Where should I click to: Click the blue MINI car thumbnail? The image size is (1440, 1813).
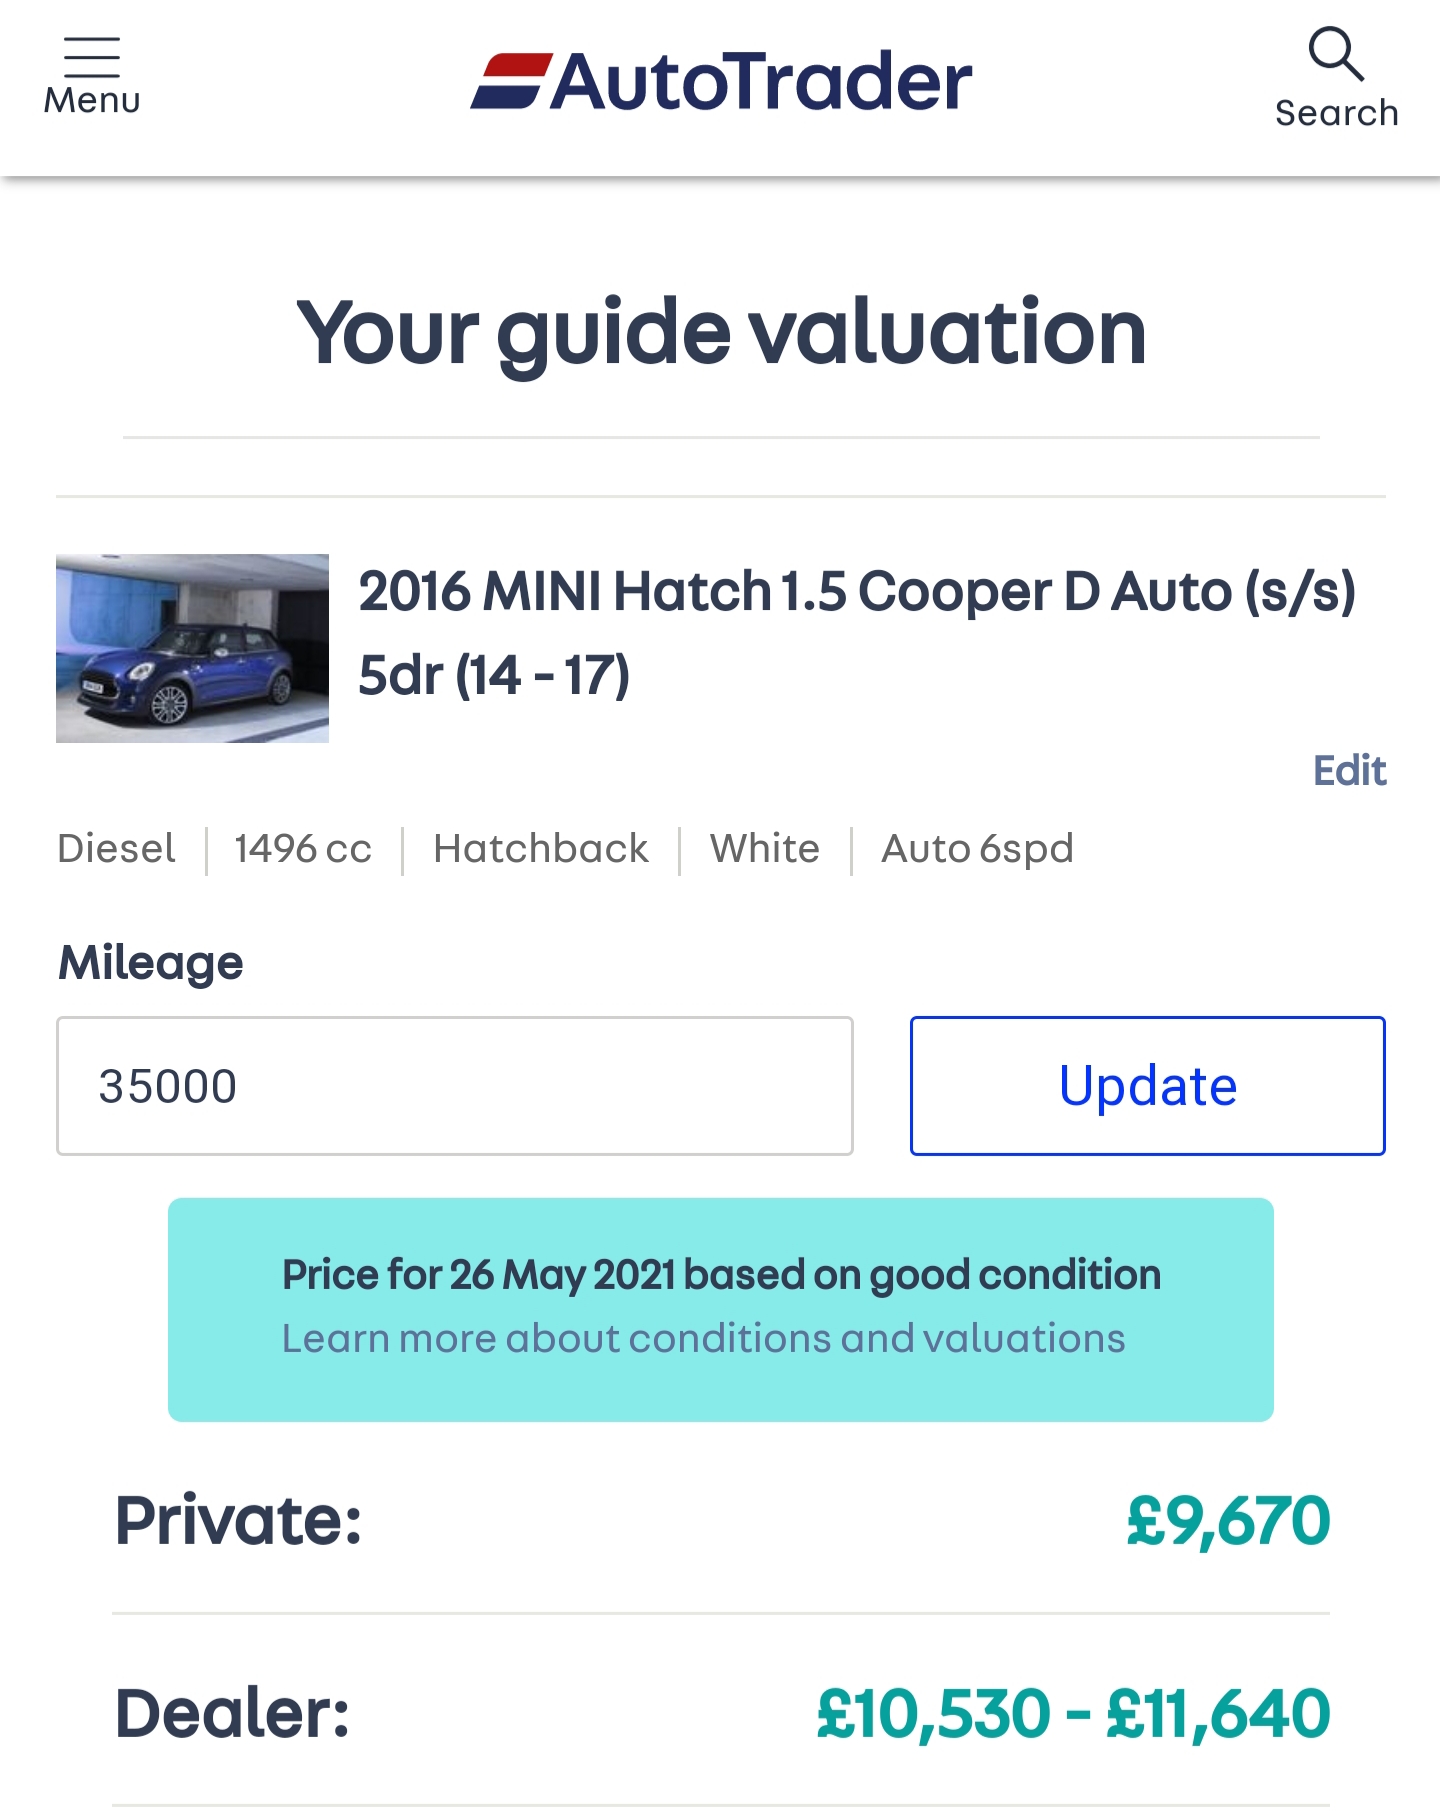pyautogui.click(x=192, y=648)
